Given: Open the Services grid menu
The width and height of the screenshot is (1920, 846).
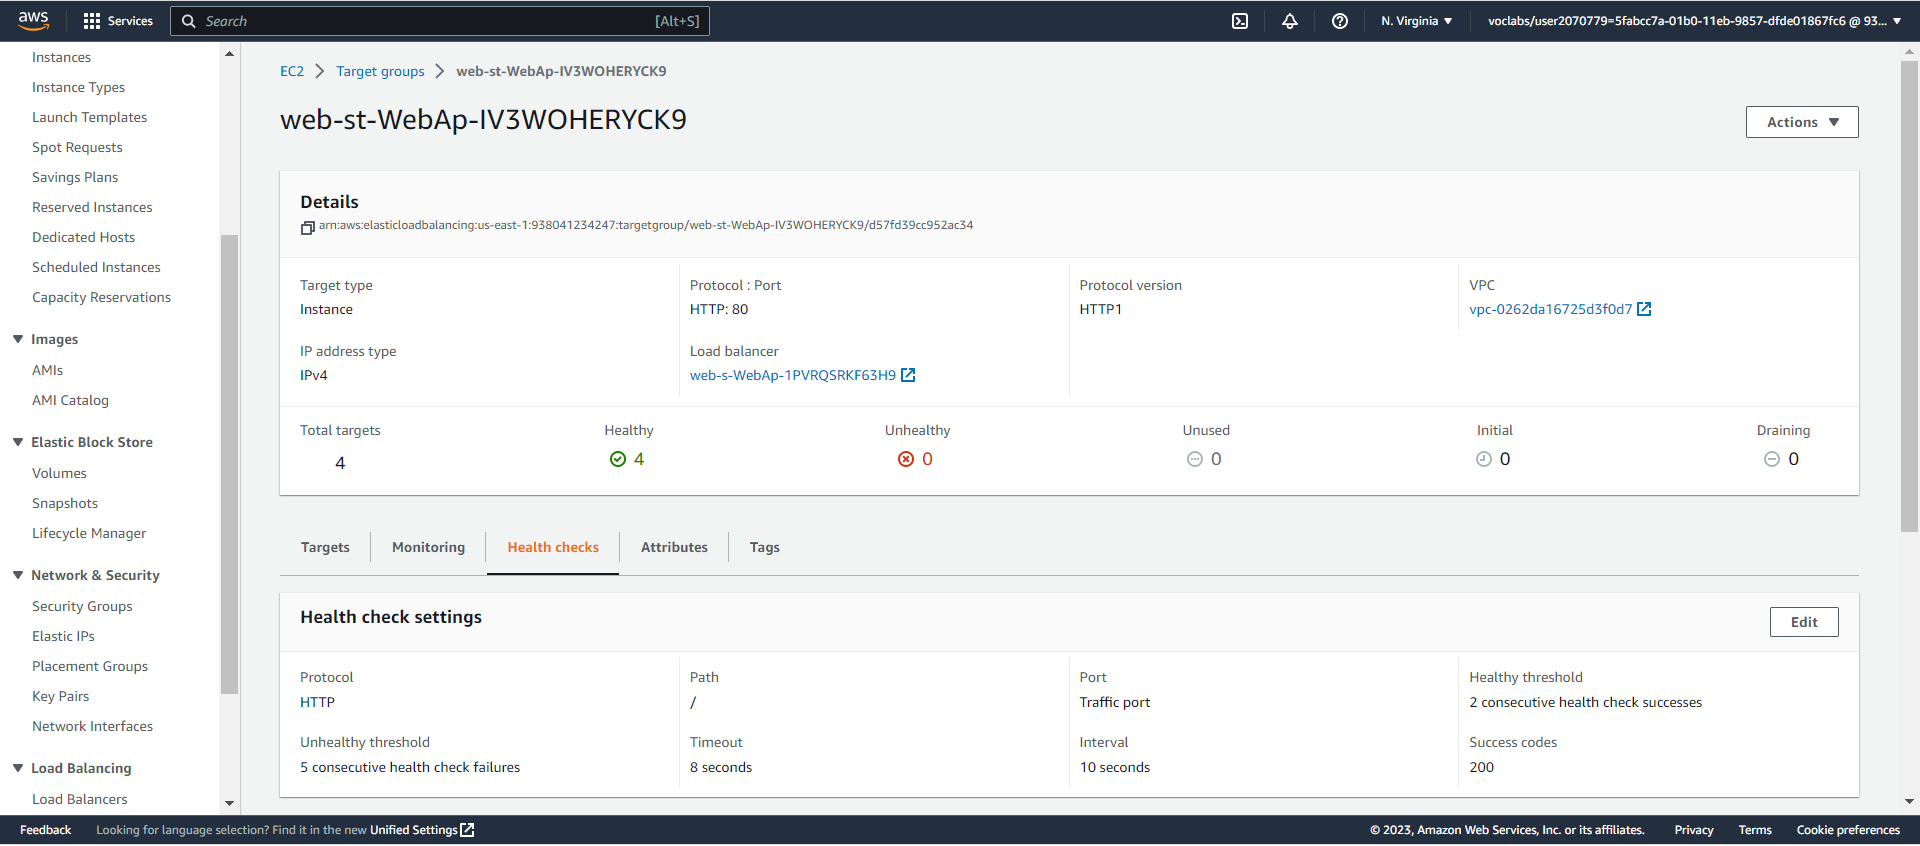Looking at the screenshot, I should coord(118,21).
